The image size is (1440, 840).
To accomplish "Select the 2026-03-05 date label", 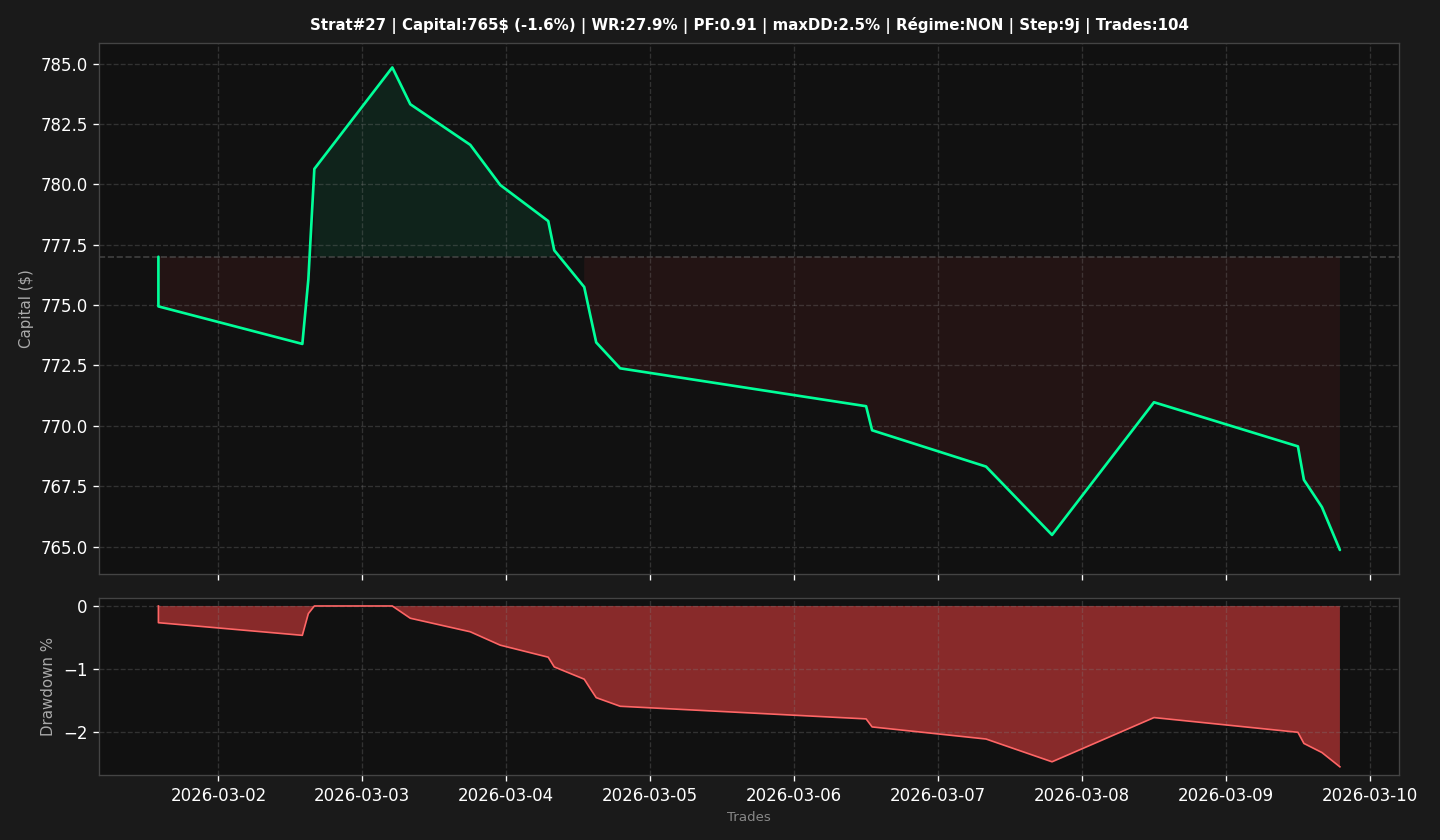I will click(650, 795).
